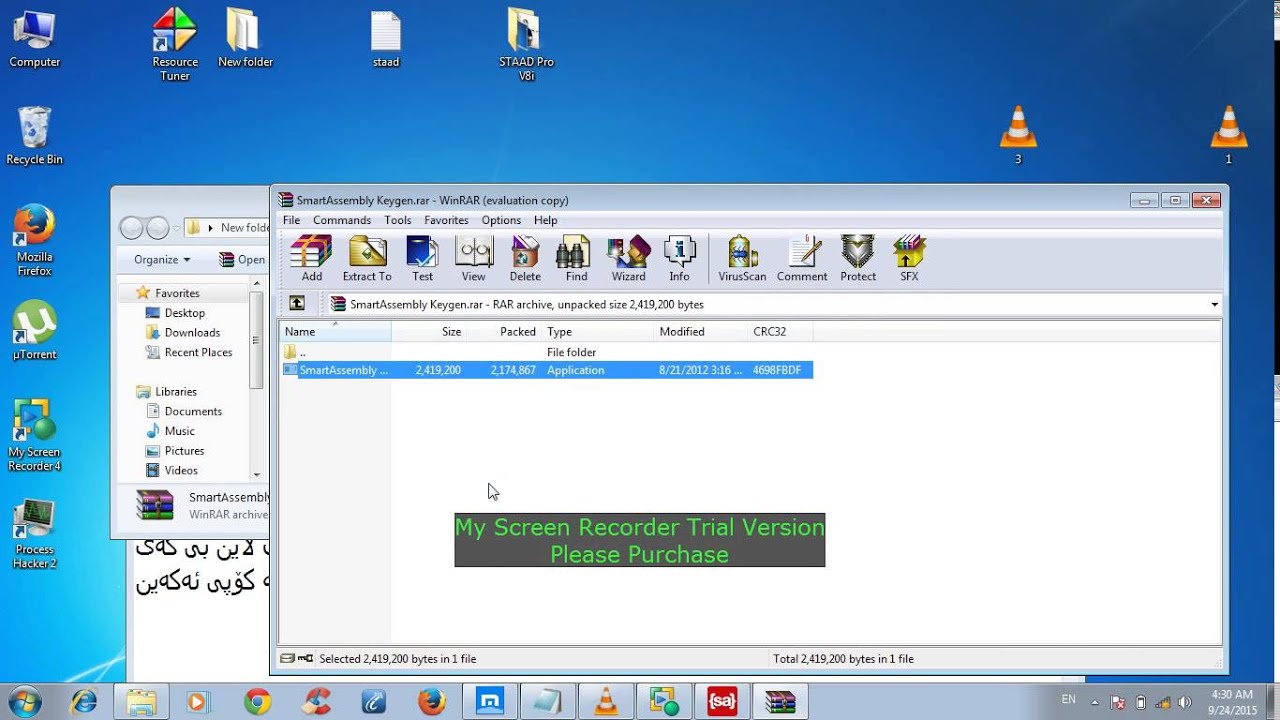This screenshot has width=1280, height=720.
Task: Click Libraries in Explorer navigation pane
Action: [x=175, y=392]
